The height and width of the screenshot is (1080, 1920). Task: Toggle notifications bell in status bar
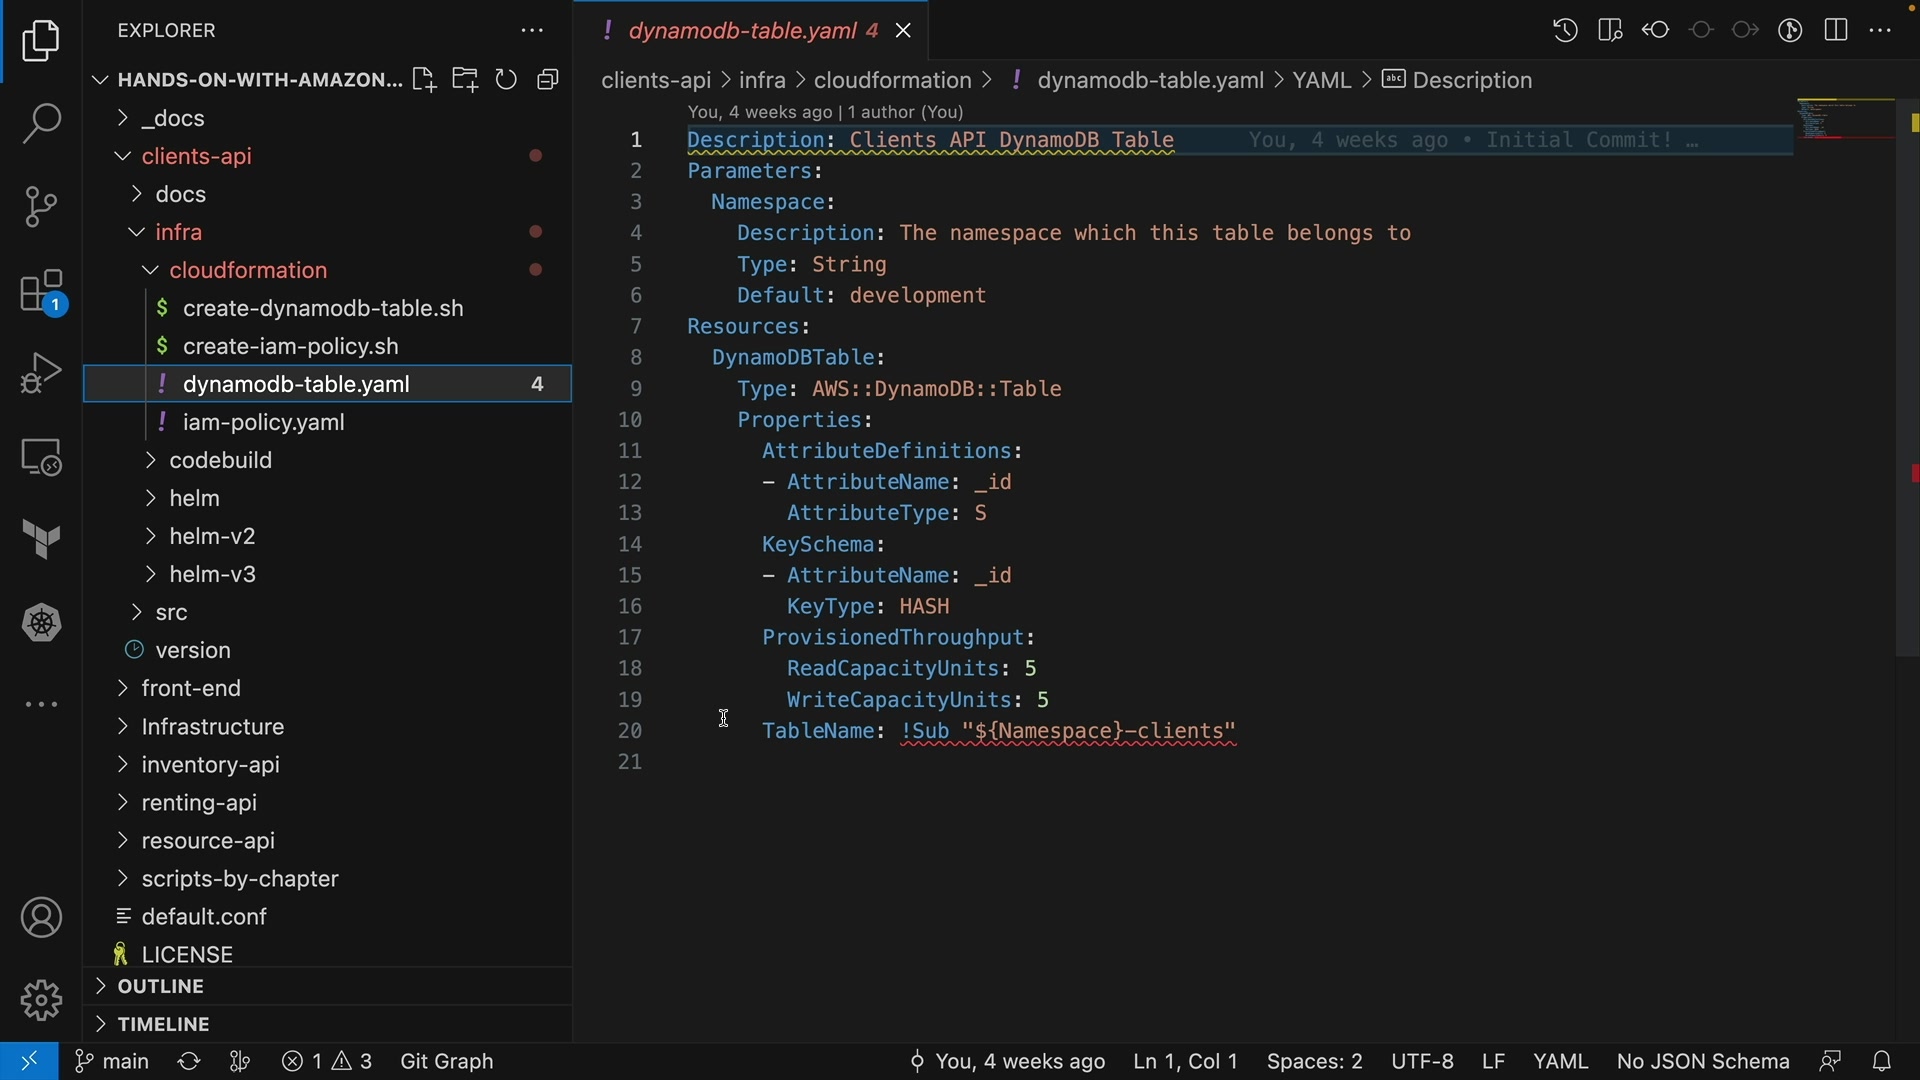point(1883,1061)
